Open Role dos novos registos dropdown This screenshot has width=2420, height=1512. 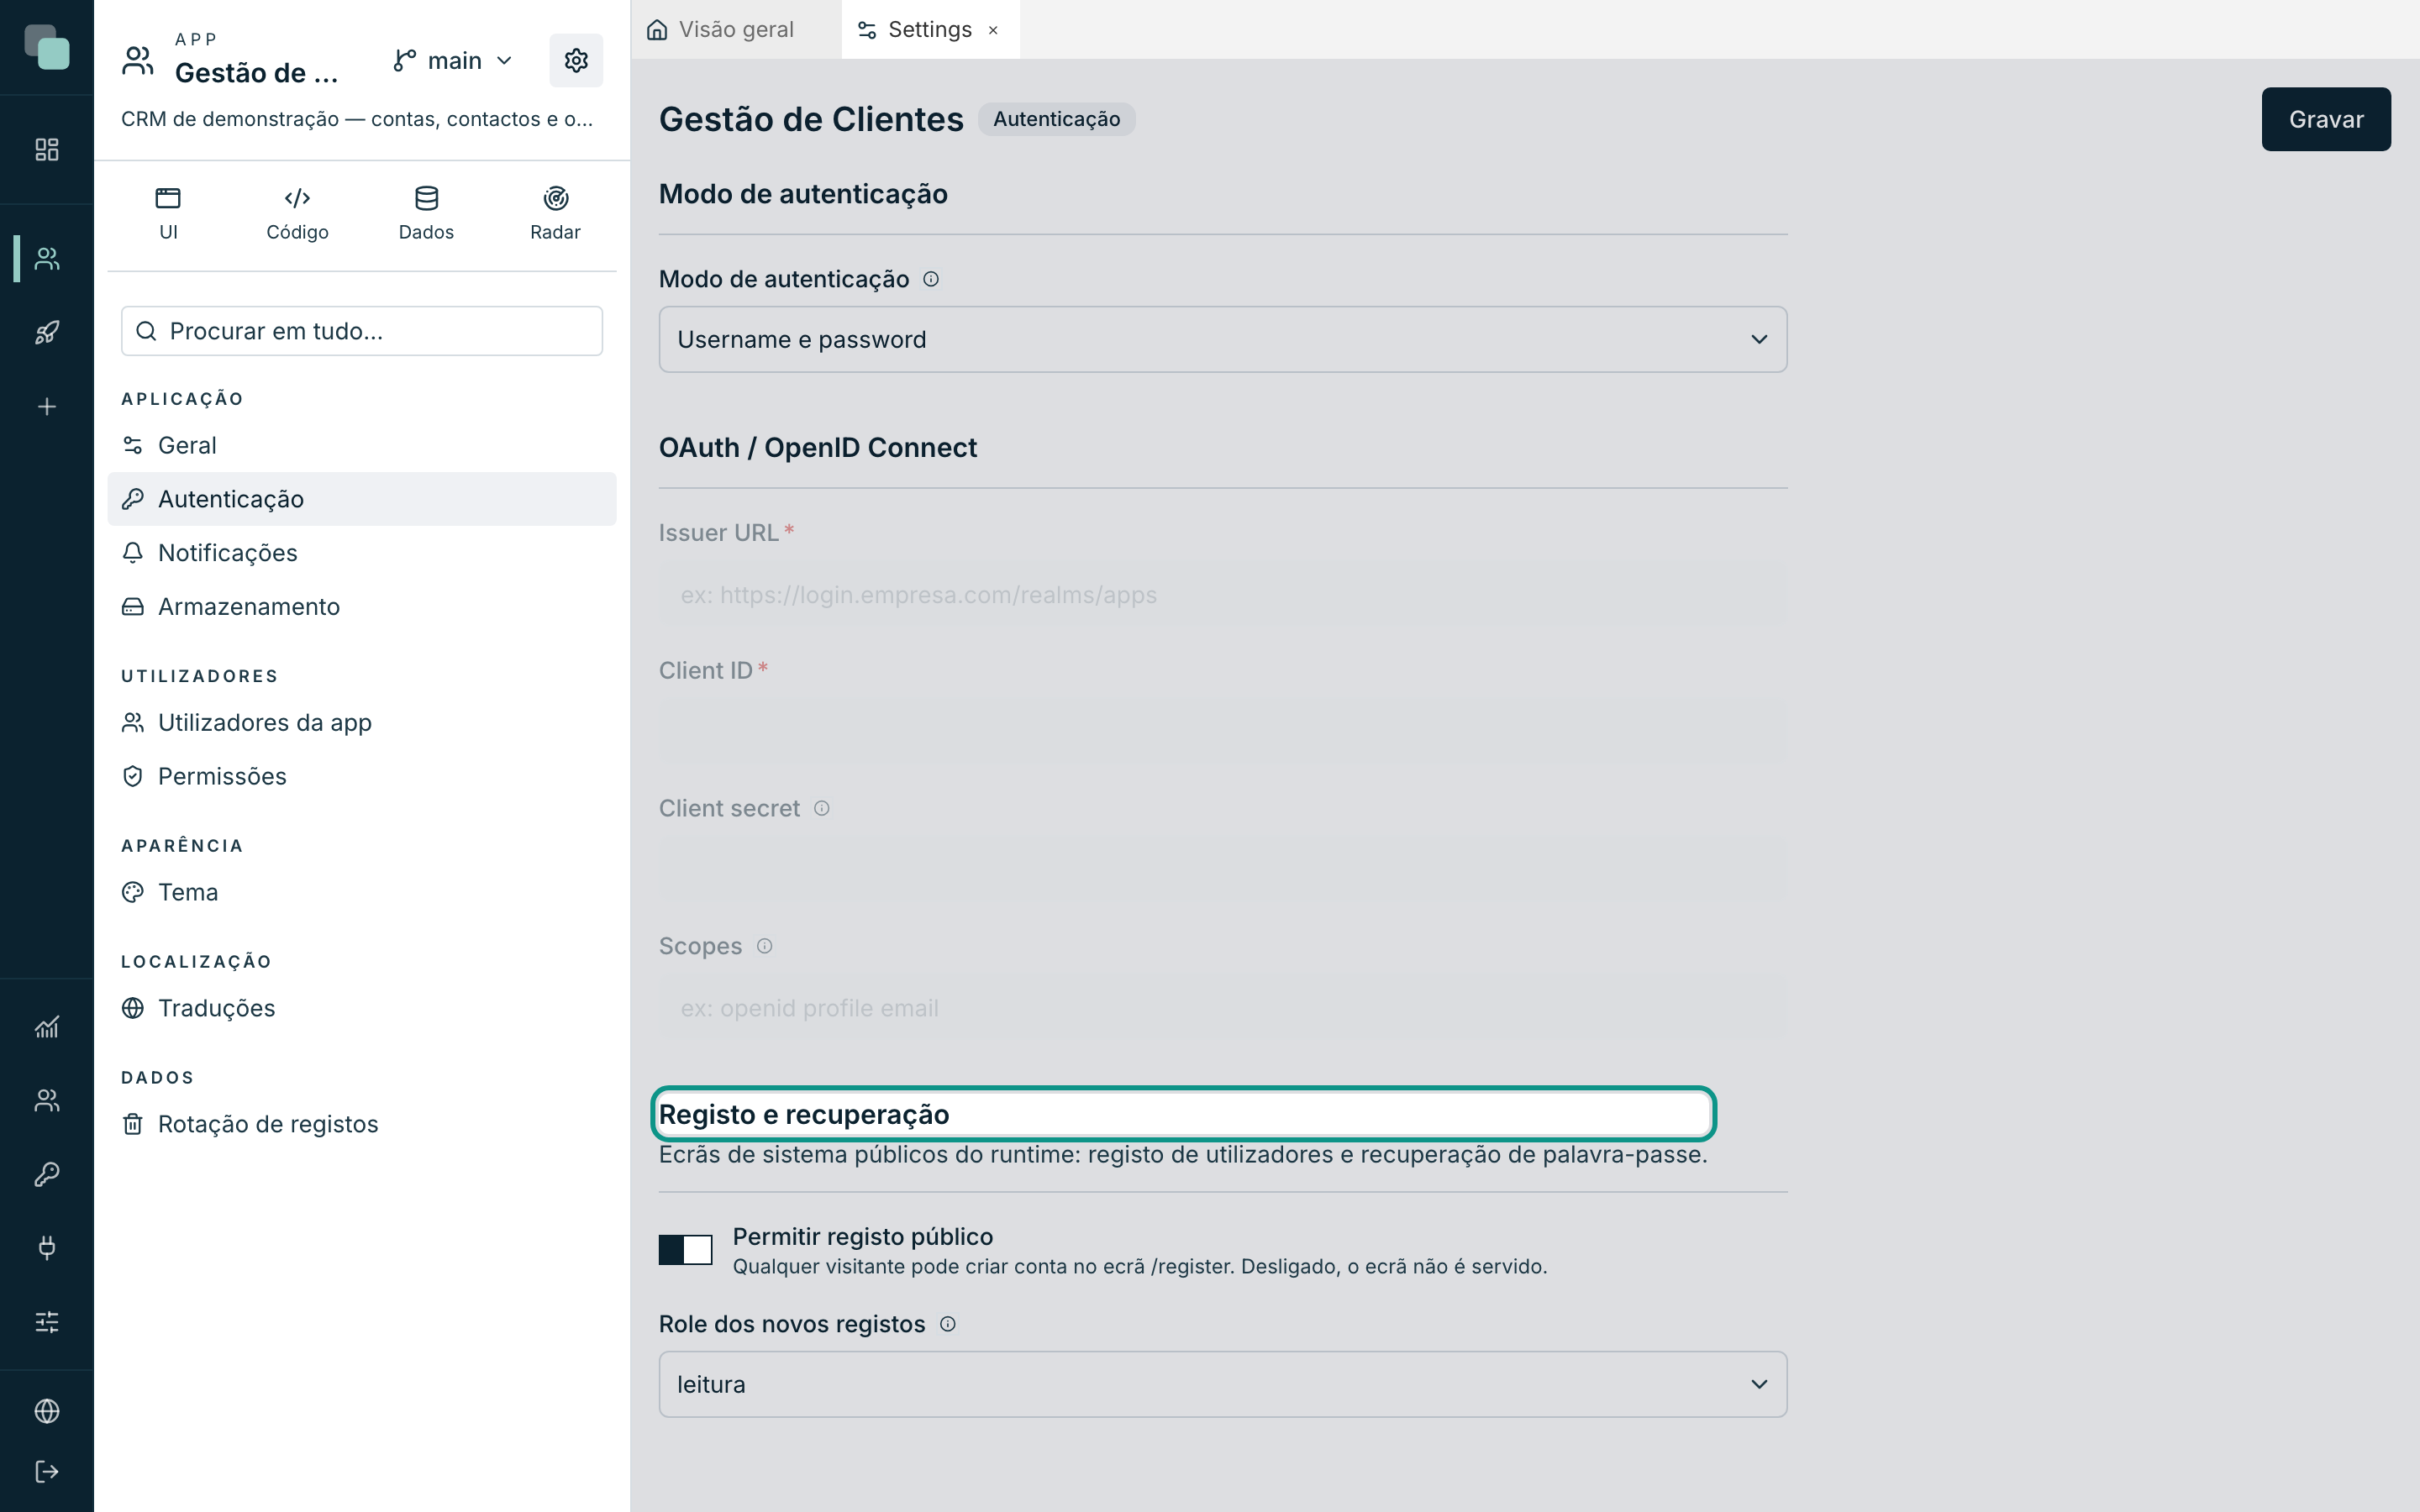tap(1222, 1384)
